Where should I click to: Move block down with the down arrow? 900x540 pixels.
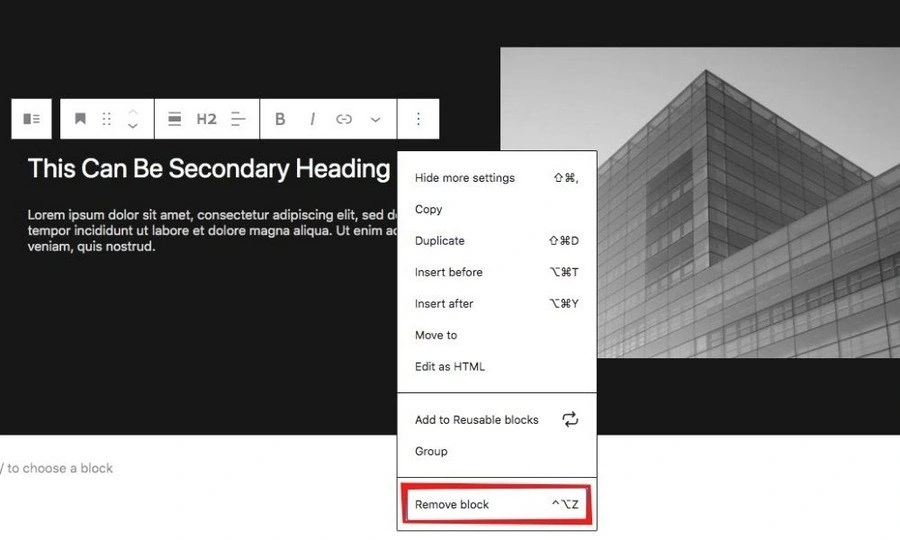tap(133, 127)
